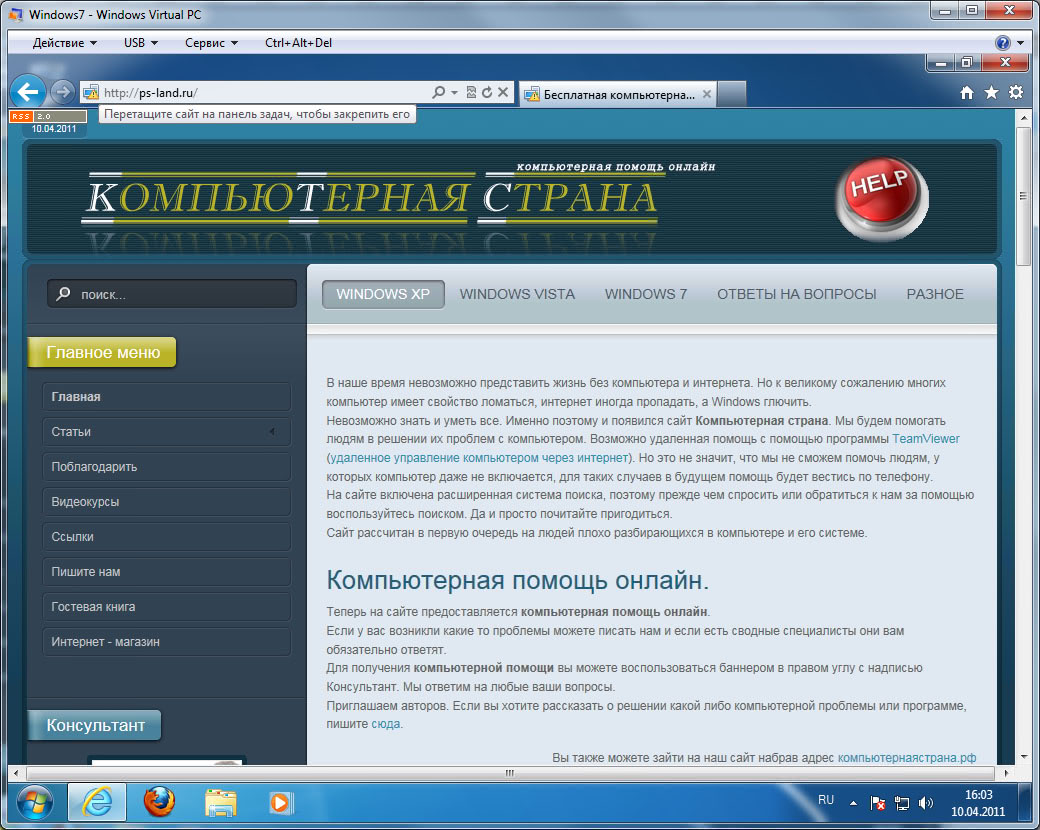Click the IE forward arrow button

[63, 92]
